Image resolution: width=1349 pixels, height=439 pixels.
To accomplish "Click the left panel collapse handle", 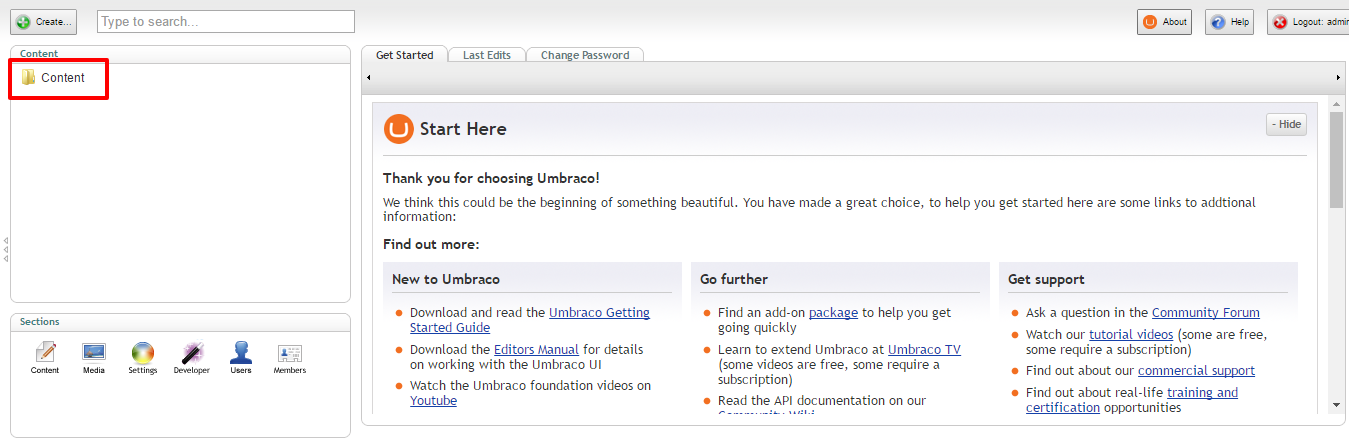I will tap(5, 249).
